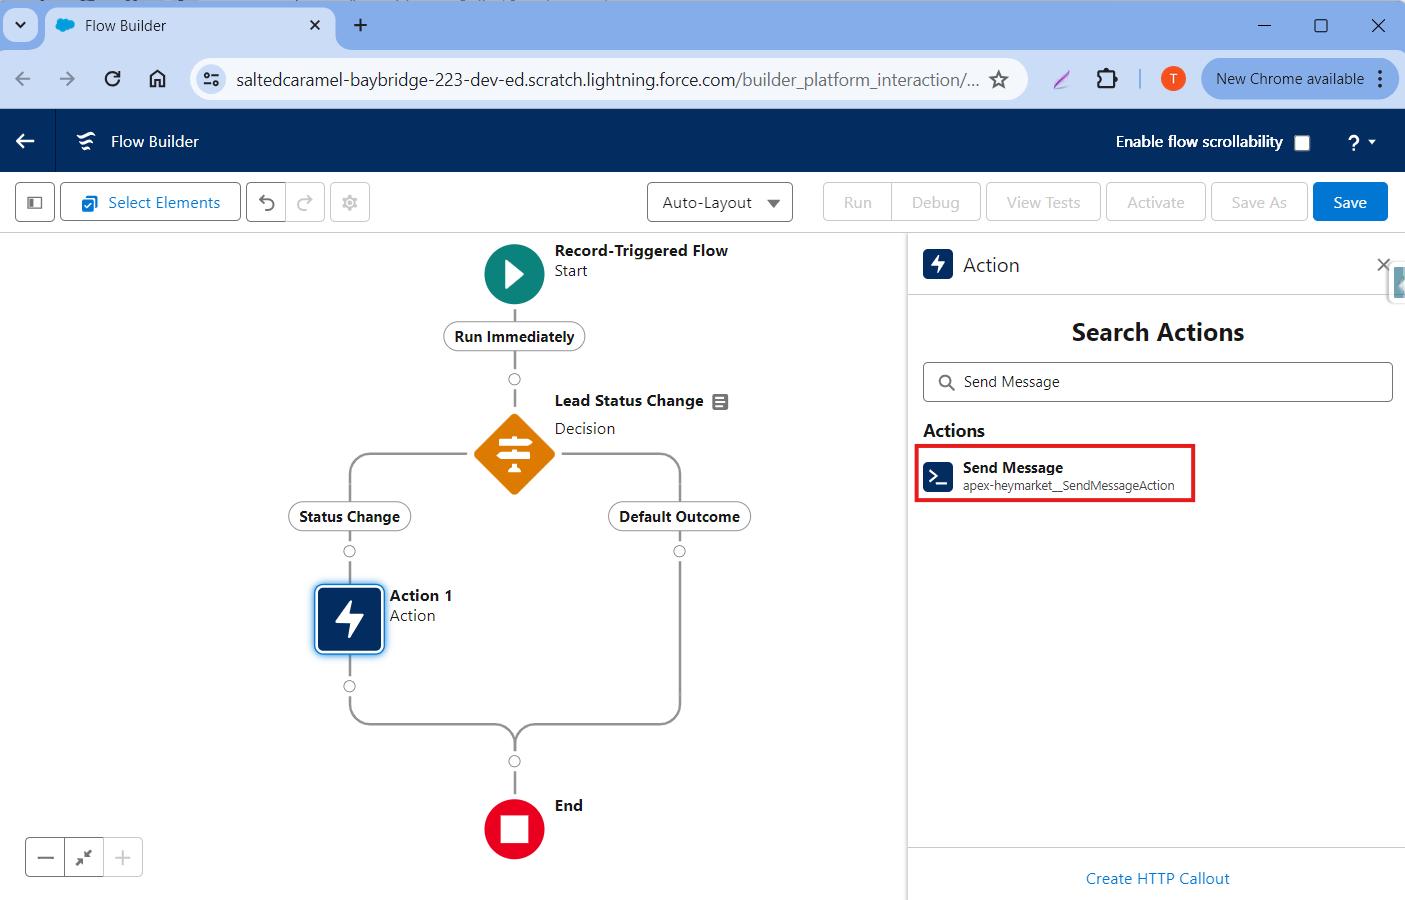Add element below Action 1 node
The width and height of the screenshot is (1405, 900).
click(349, 686)
